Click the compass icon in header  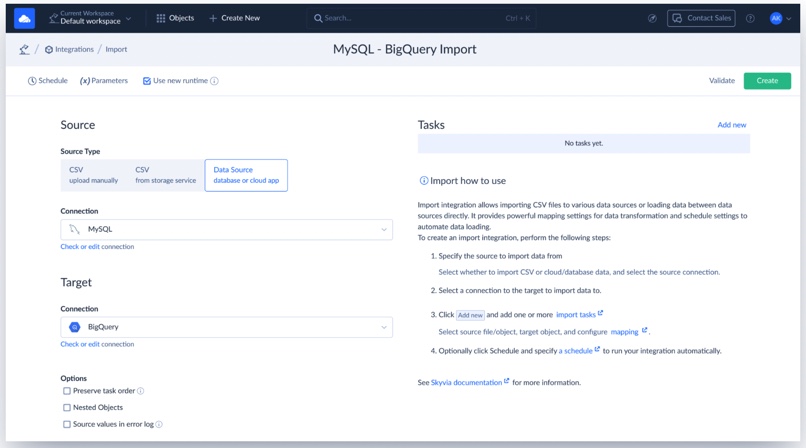652,18
